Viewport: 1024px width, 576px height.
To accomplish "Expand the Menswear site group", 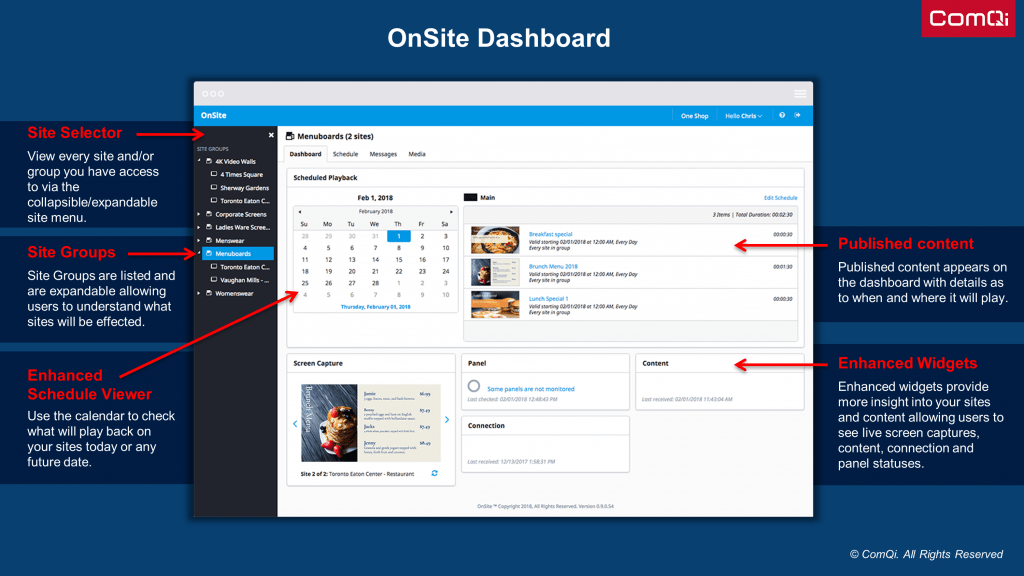I will click(197, 242).
